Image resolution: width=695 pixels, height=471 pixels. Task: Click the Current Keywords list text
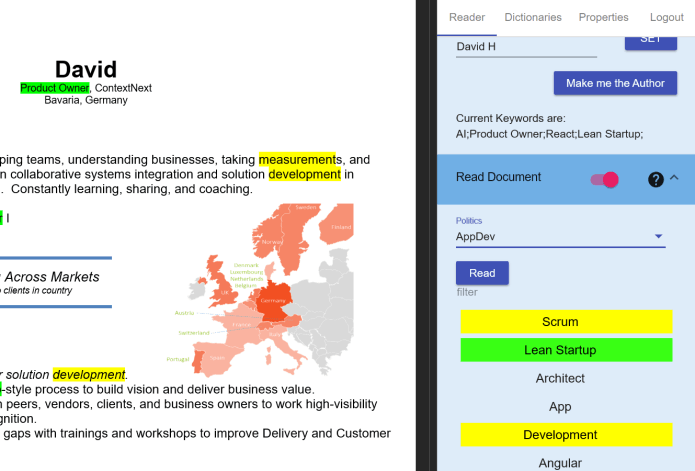(549, 134)
